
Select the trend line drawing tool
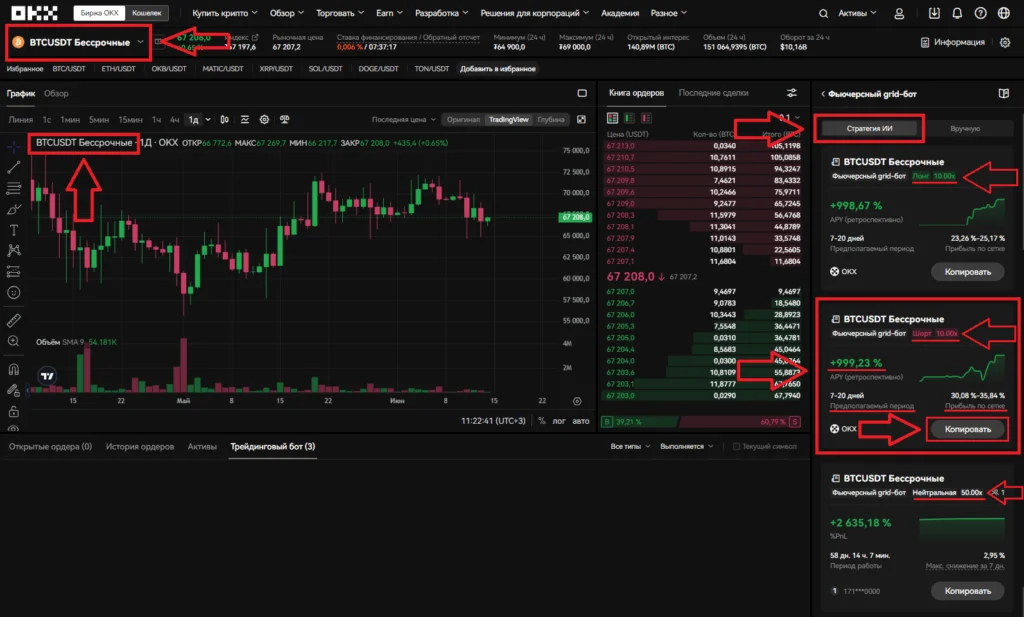[14, 167]
